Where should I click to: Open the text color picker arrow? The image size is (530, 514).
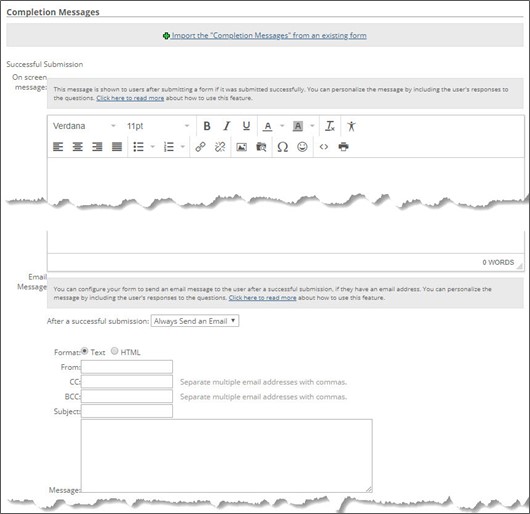coord(282,126)
